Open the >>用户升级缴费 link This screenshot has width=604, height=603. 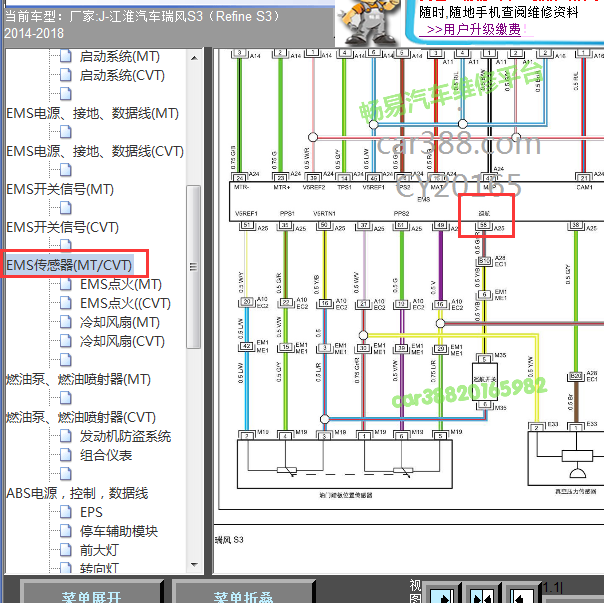point(474,29)
